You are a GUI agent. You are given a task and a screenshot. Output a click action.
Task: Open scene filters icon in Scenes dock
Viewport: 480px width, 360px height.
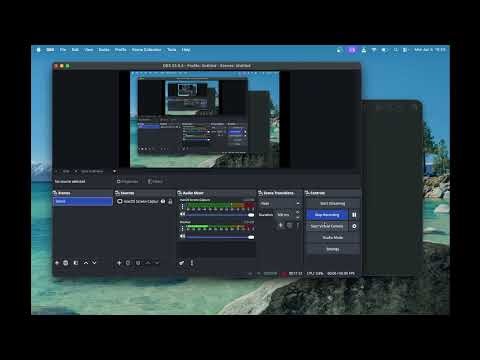pyautogui.click(x=76, y=263)
